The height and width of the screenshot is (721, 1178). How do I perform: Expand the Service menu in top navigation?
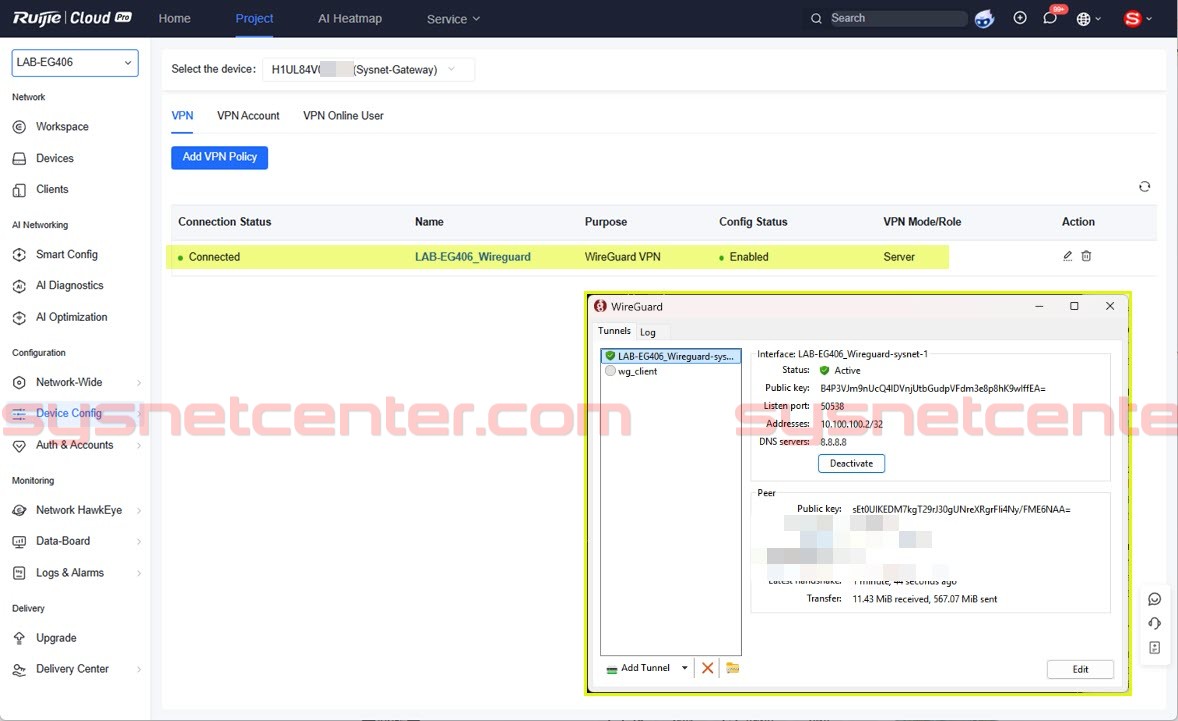point(453,19)
